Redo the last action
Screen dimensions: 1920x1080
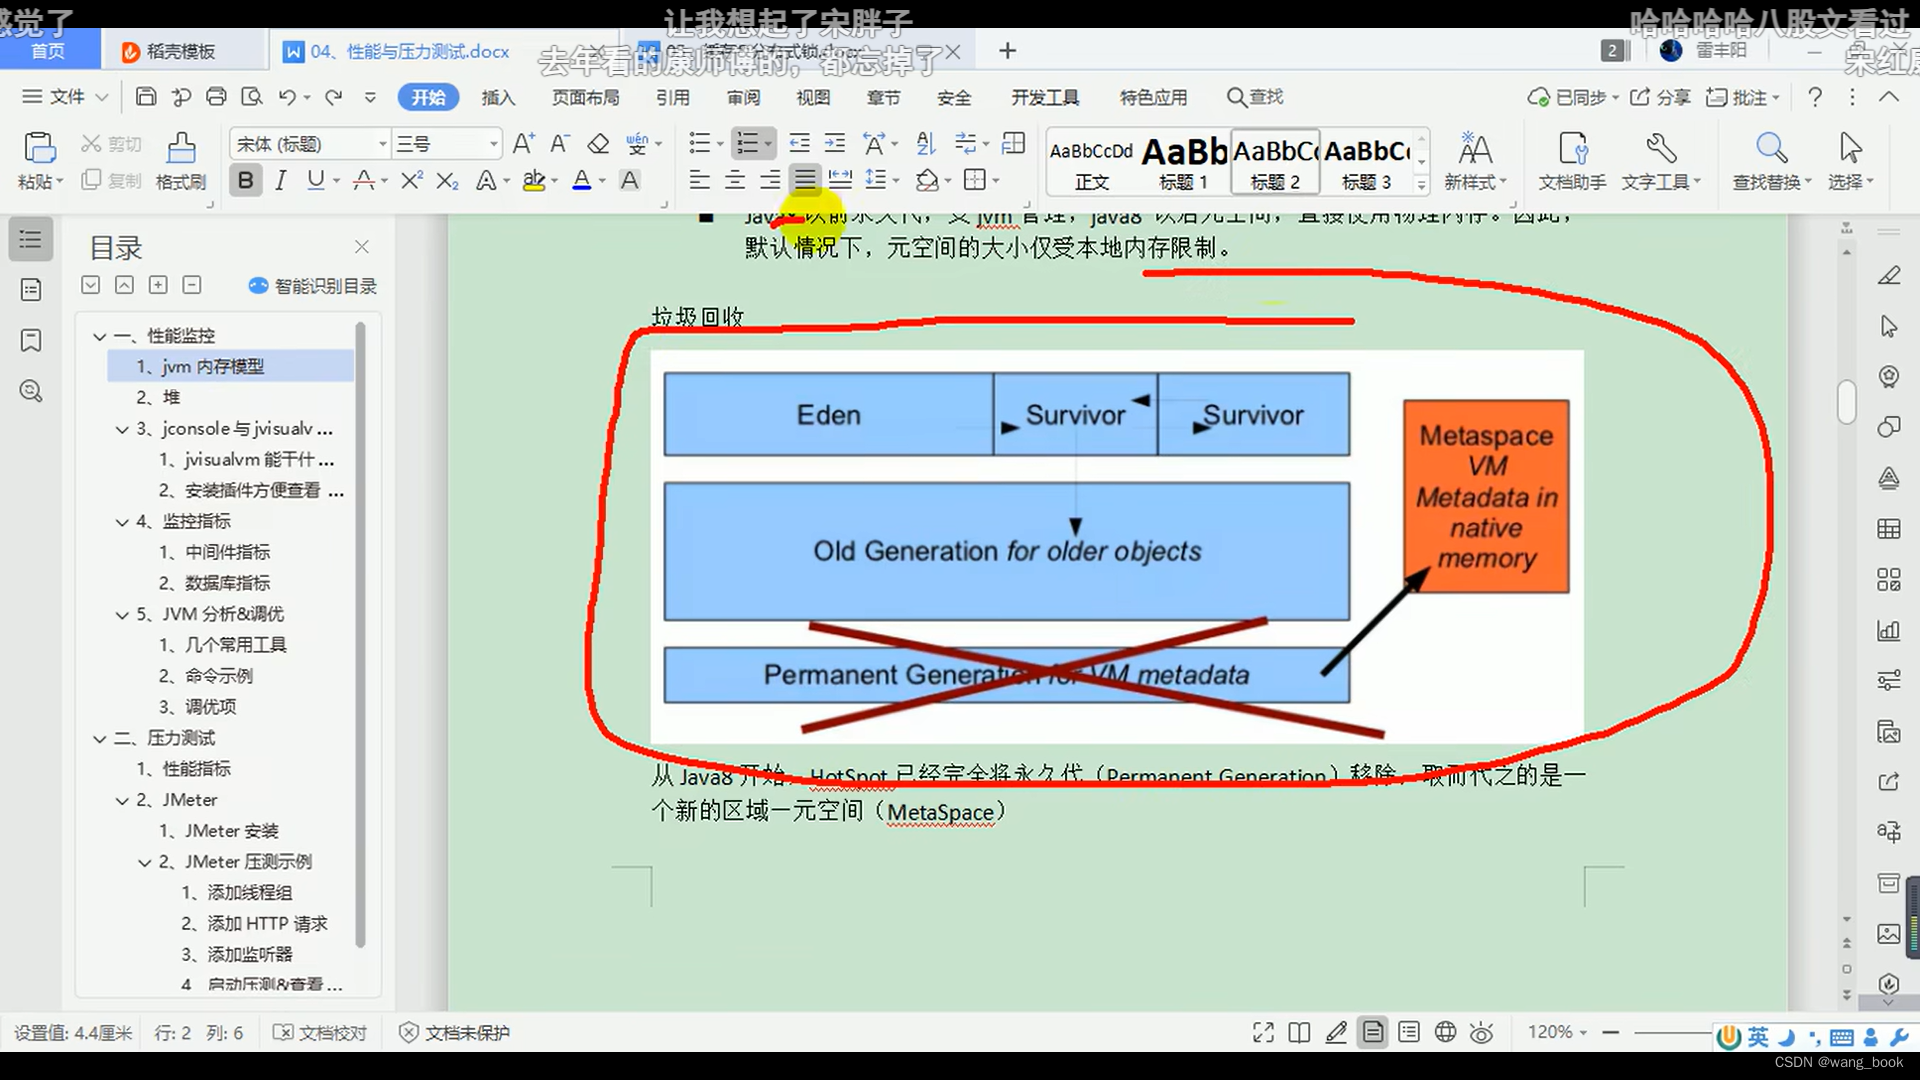pos(334,97)
